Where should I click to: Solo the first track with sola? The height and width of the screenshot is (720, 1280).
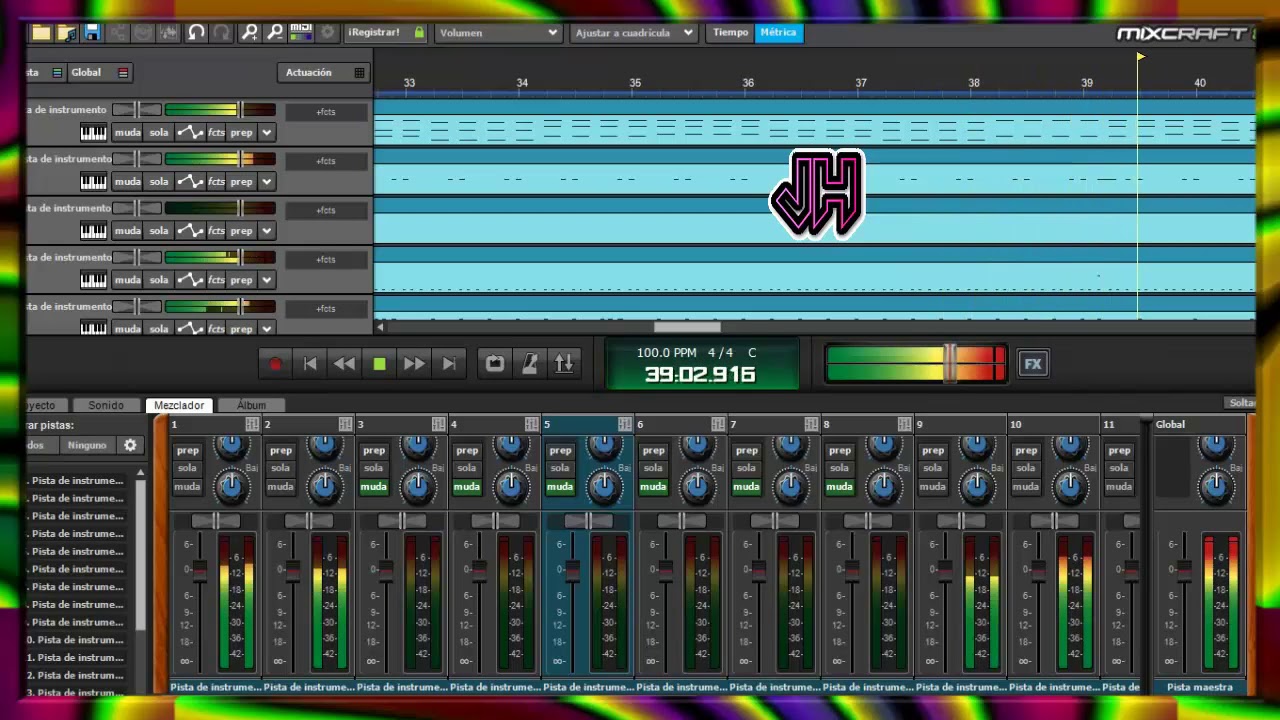coord(159,132)
